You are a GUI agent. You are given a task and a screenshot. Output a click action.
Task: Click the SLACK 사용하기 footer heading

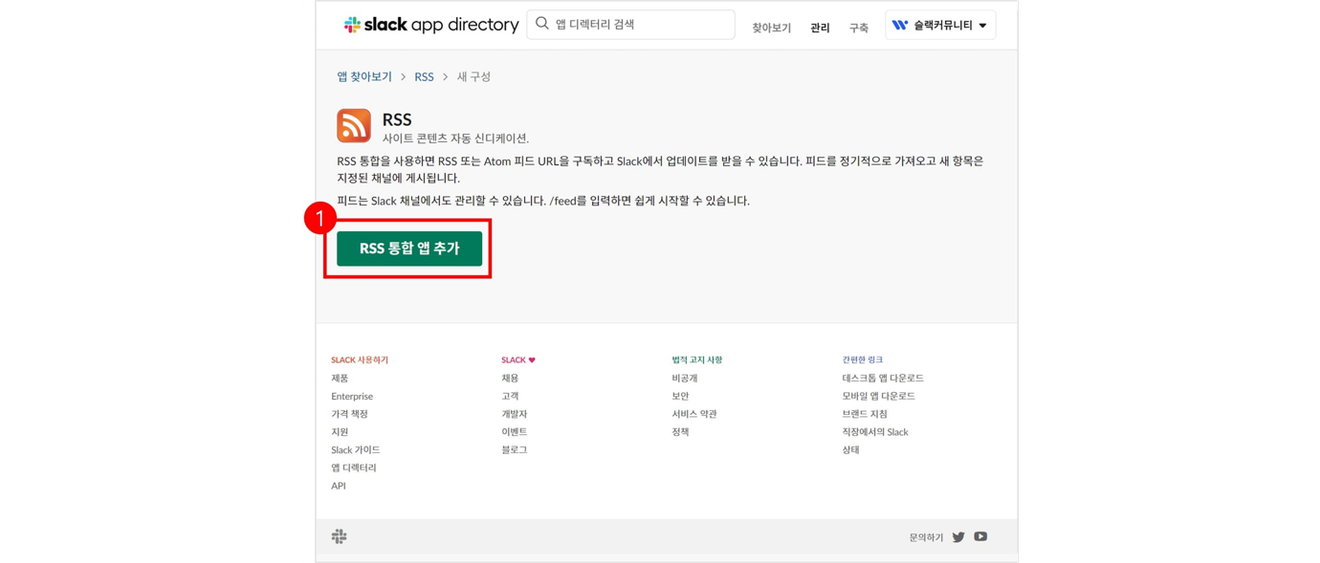(x=359, y=360)
